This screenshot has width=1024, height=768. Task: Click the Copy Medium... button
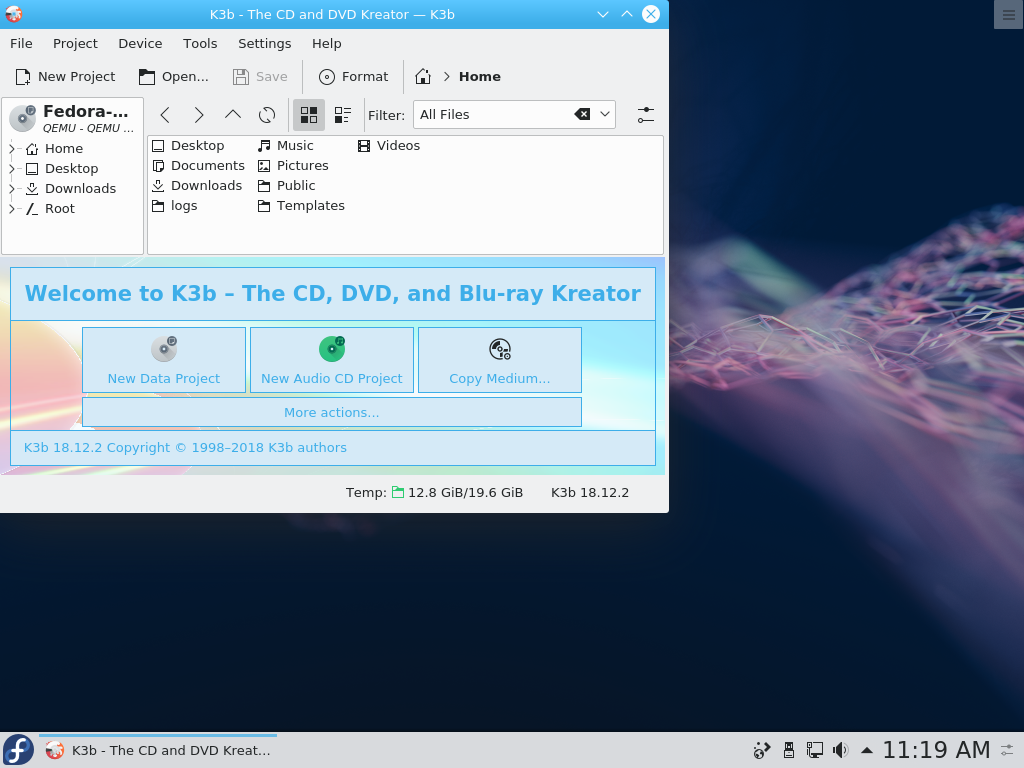click(500, 360)
